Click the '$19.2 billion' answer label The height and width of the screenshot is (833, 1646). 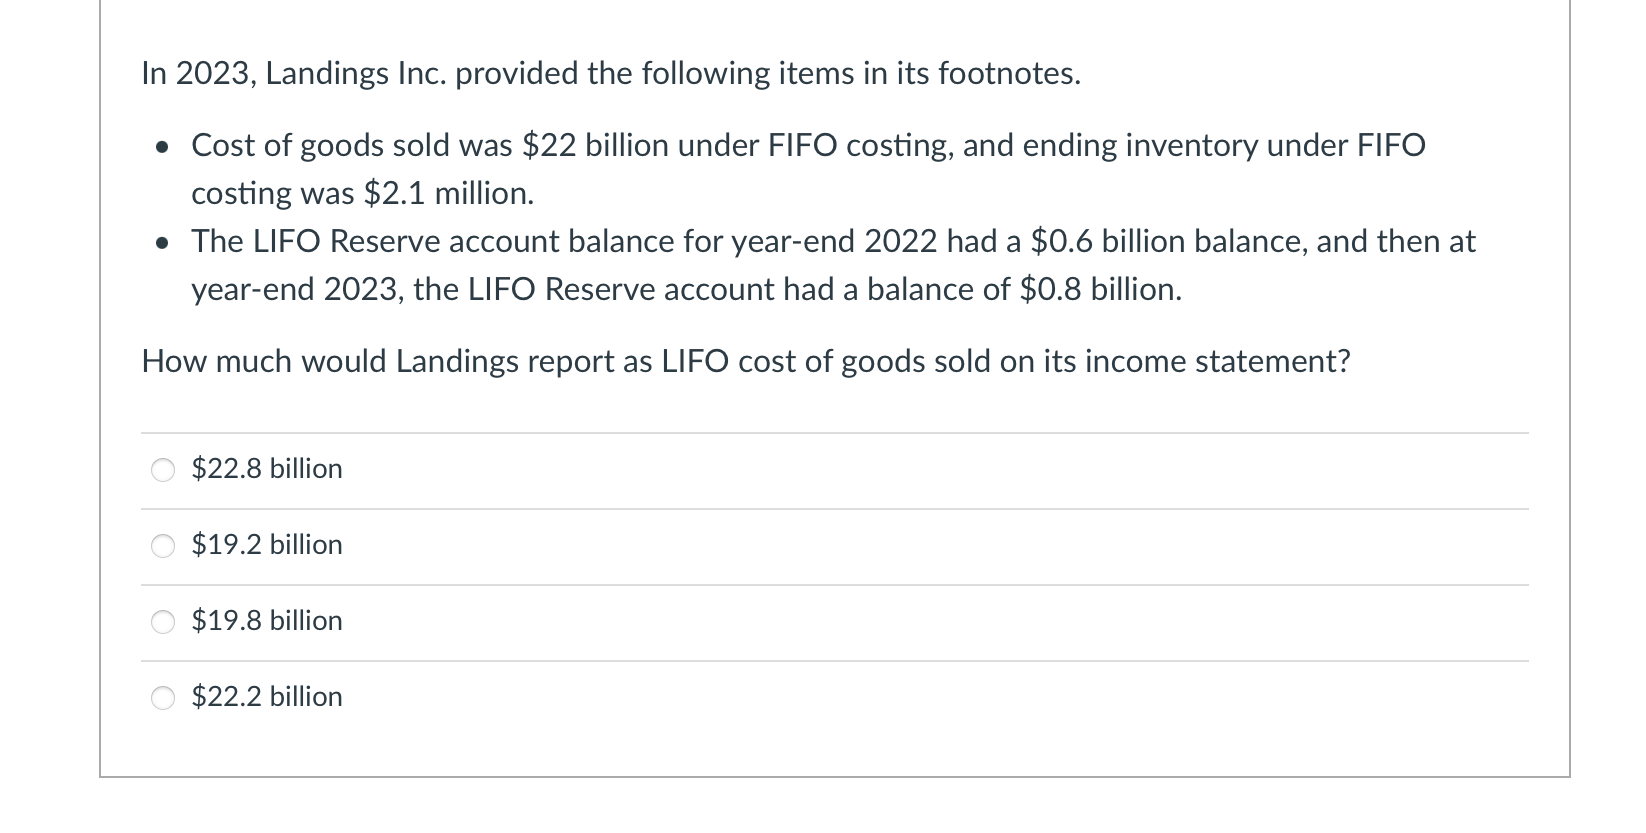pyautogui.click(x=267, y=544)
